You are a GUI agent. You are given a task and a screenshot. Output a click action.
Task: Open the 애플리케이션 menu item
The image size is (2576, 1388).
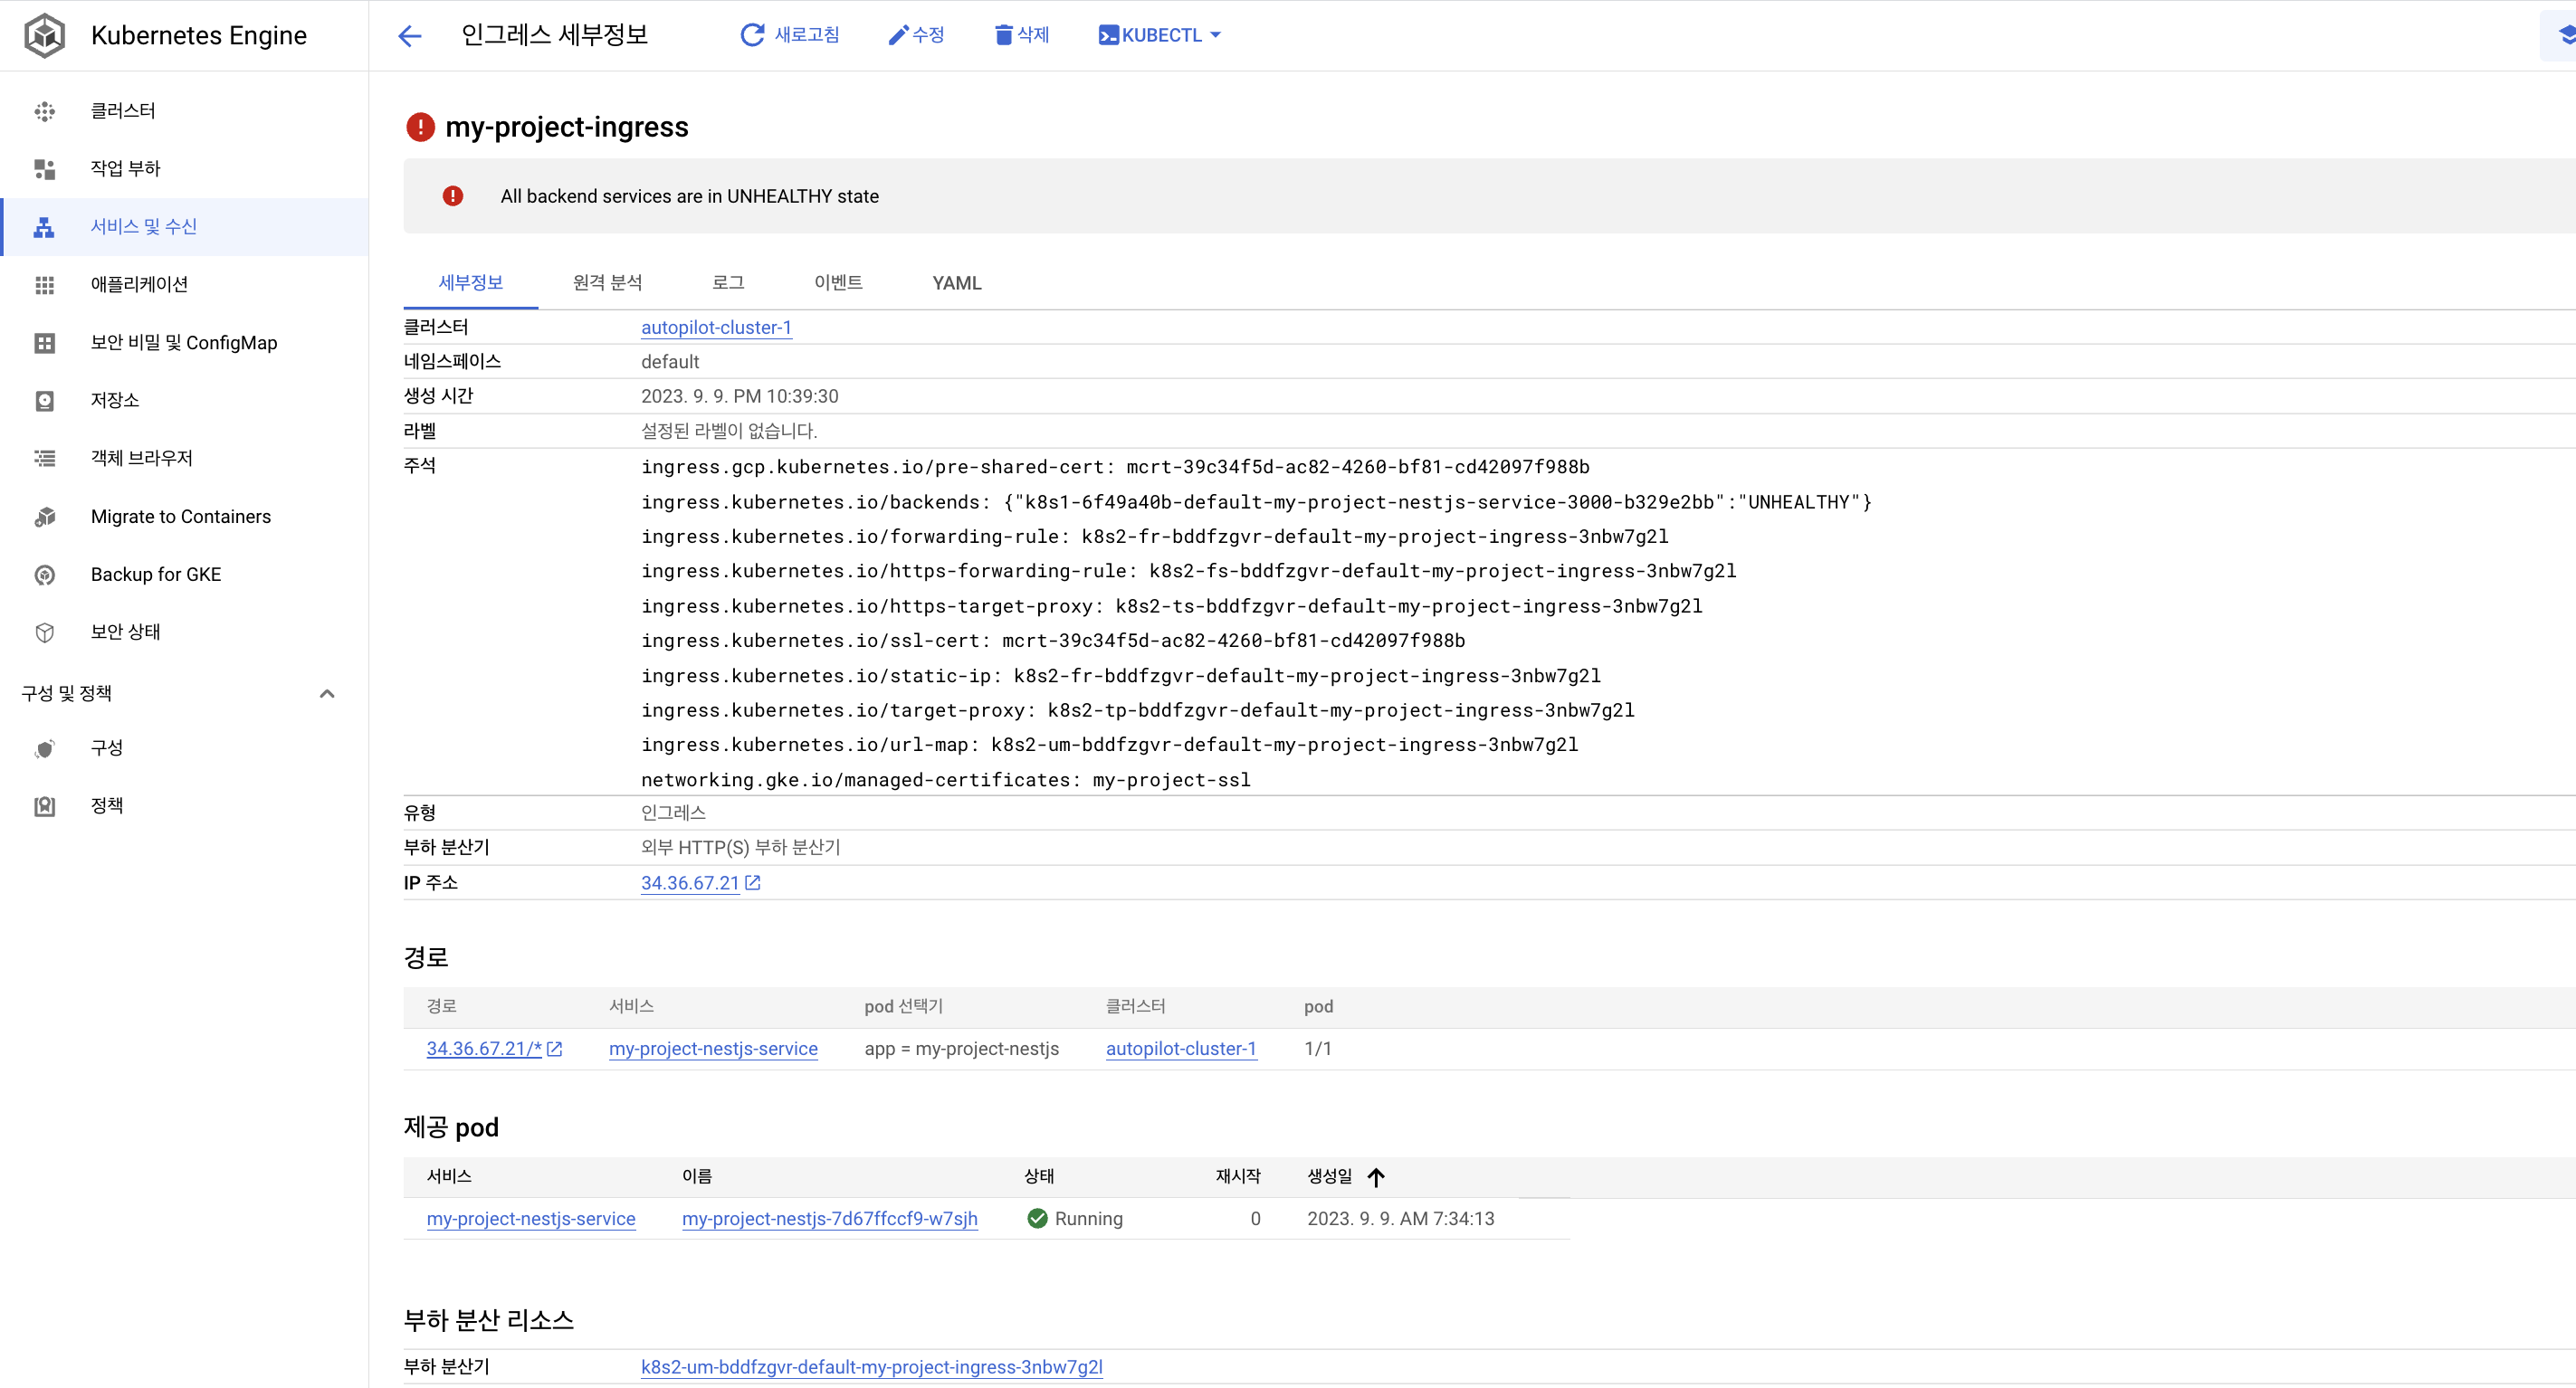click(x=184, y=285)
